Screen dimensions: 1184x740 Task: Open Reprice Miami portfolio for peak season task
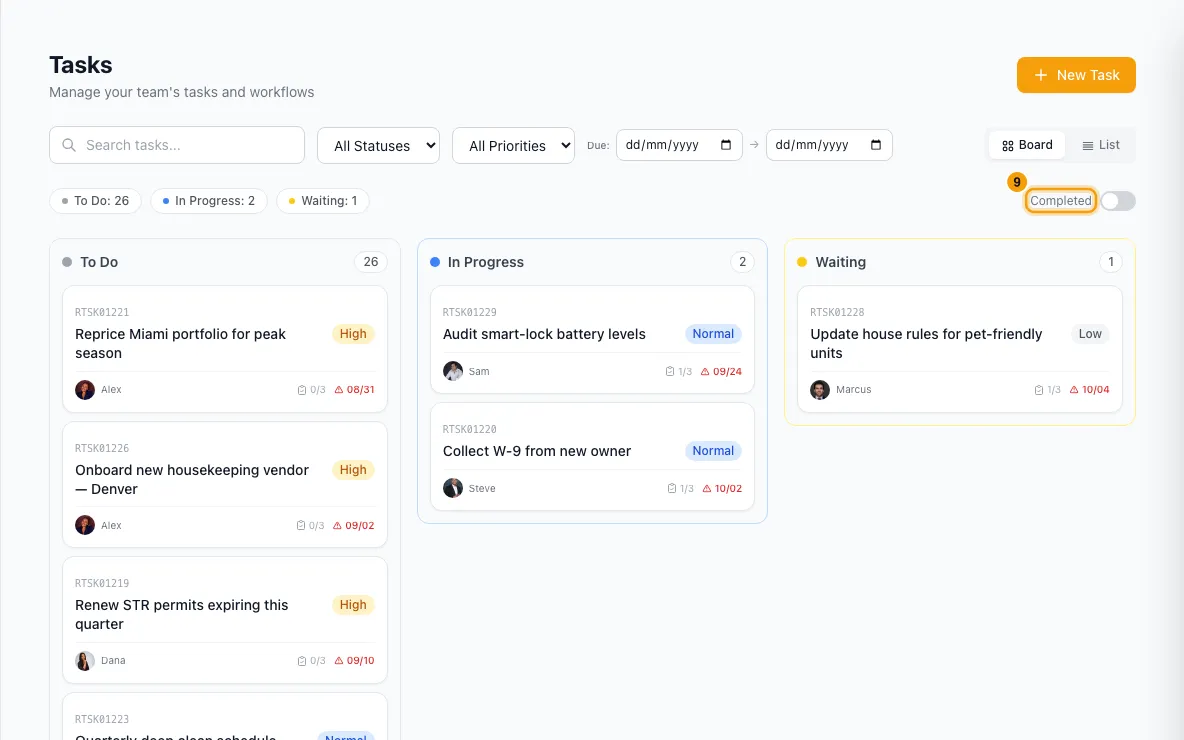(225, 349)
